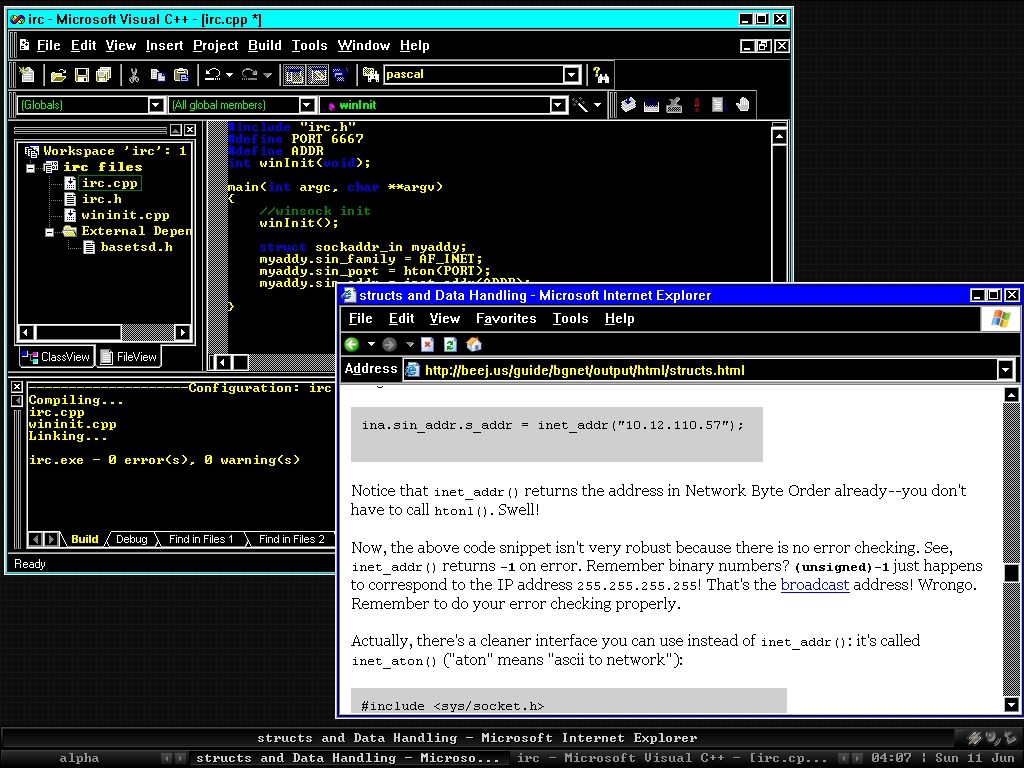This screenshot has height=768, width=1024.
Task: Stop page loading in Internet Explorer
Action: (427, 344)
